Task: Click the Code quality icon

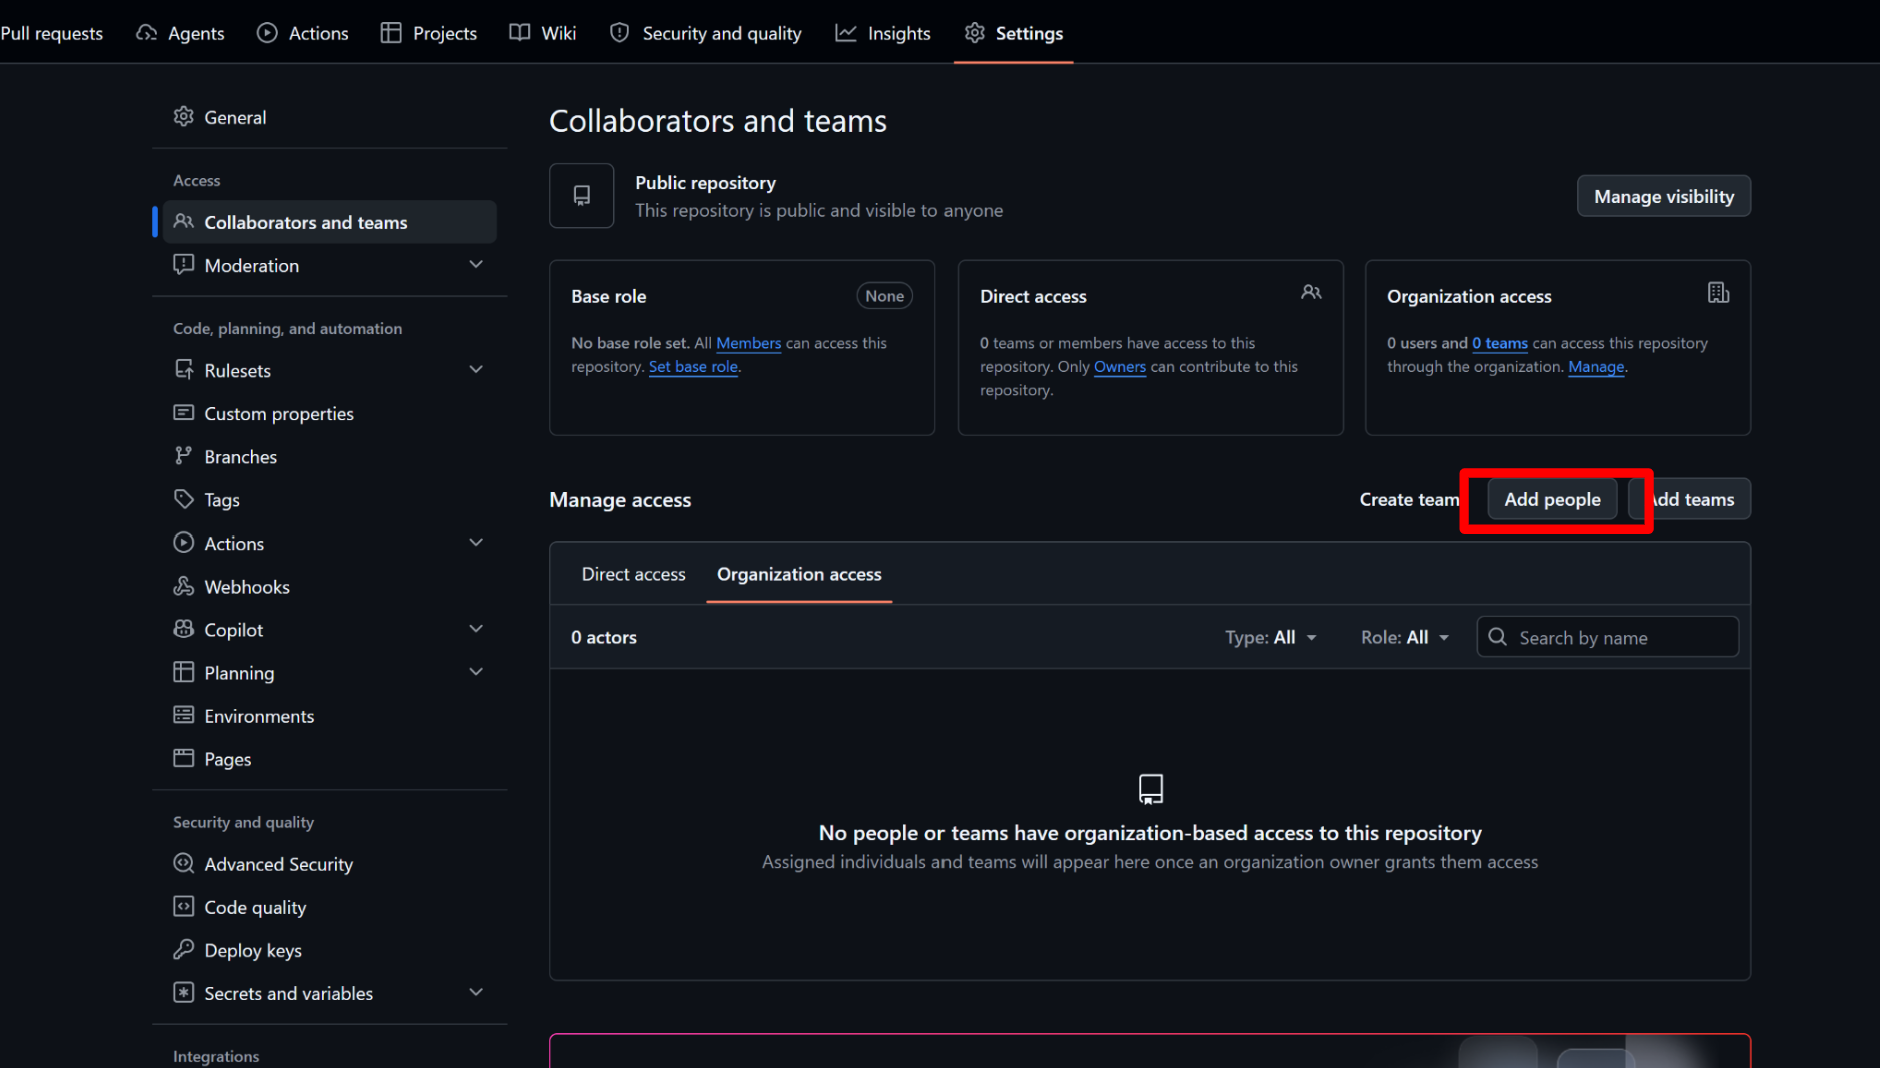Action: click(x=183, y=906)
